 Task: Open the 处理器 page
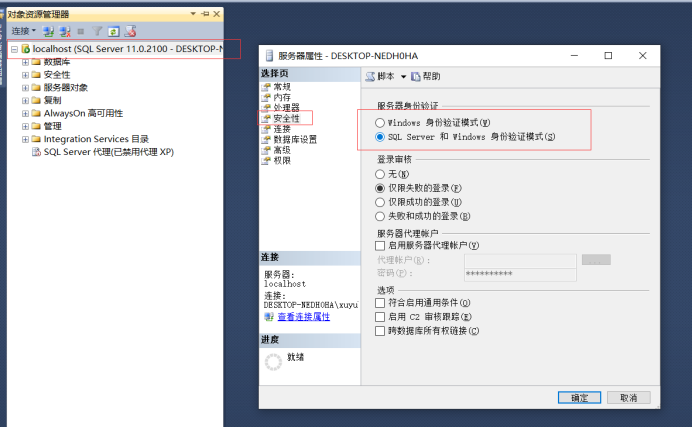(286, 108)
